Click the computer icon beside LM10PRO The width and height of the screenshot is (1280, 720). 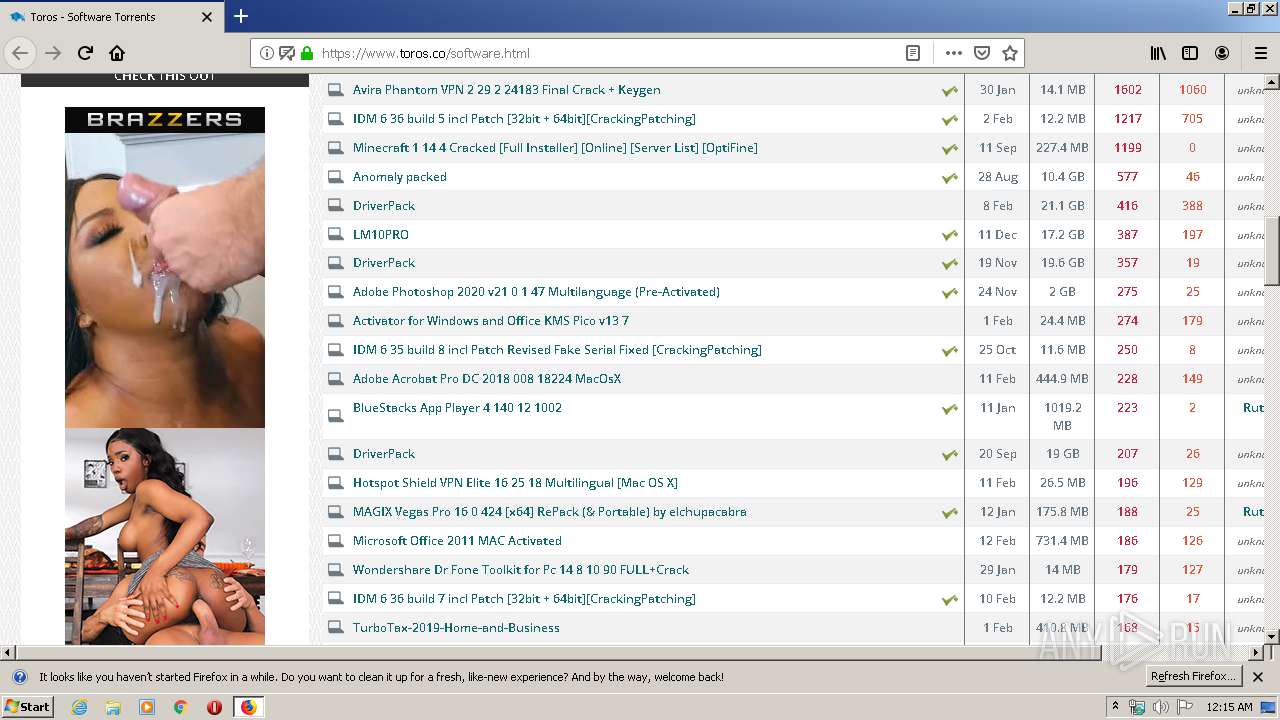(x=335, y=235)
